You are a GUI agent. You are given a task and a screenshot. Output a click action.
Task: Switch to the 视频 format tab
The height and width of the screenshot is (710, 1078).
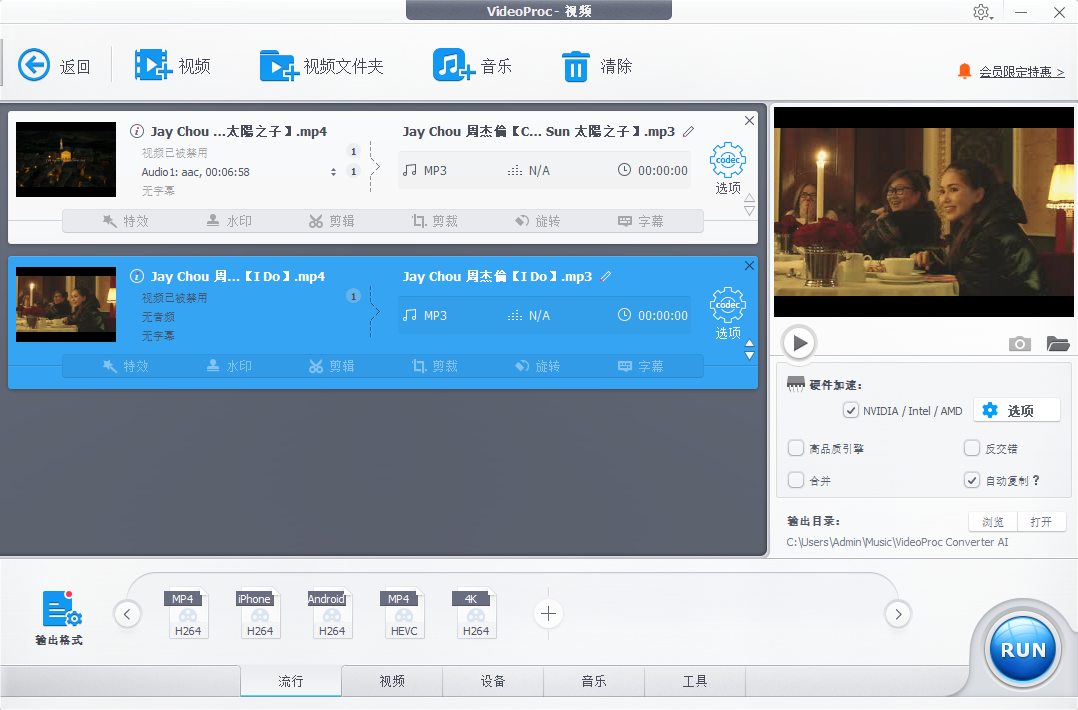pyautogui.click(x=392, y=681)
